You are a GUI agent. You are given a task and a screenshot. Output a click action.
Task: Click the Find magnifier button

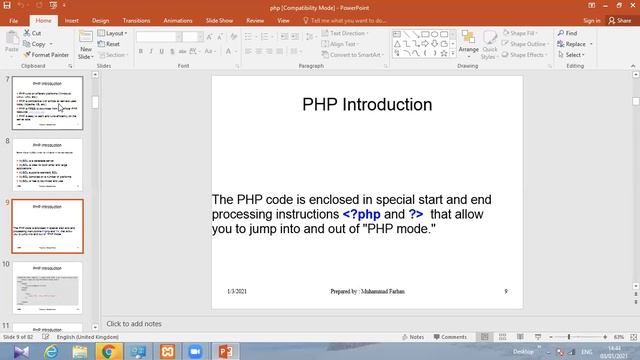[567, 33]
